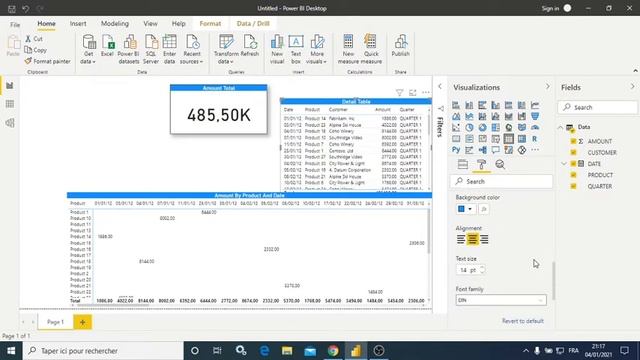
Task: Select the Q&A visual
Action: [496, 150]
